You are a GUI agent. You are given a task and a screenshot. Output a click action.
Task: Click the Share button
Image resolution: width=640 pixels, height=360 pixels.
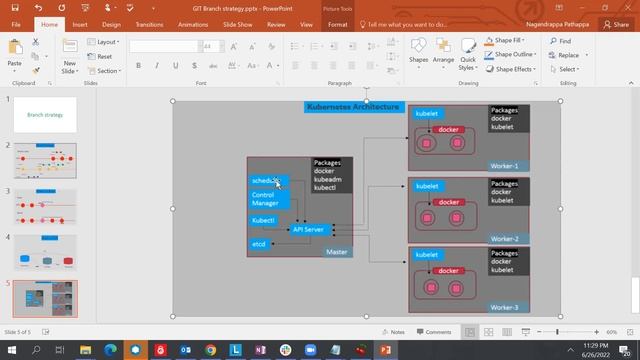[616, 24]
